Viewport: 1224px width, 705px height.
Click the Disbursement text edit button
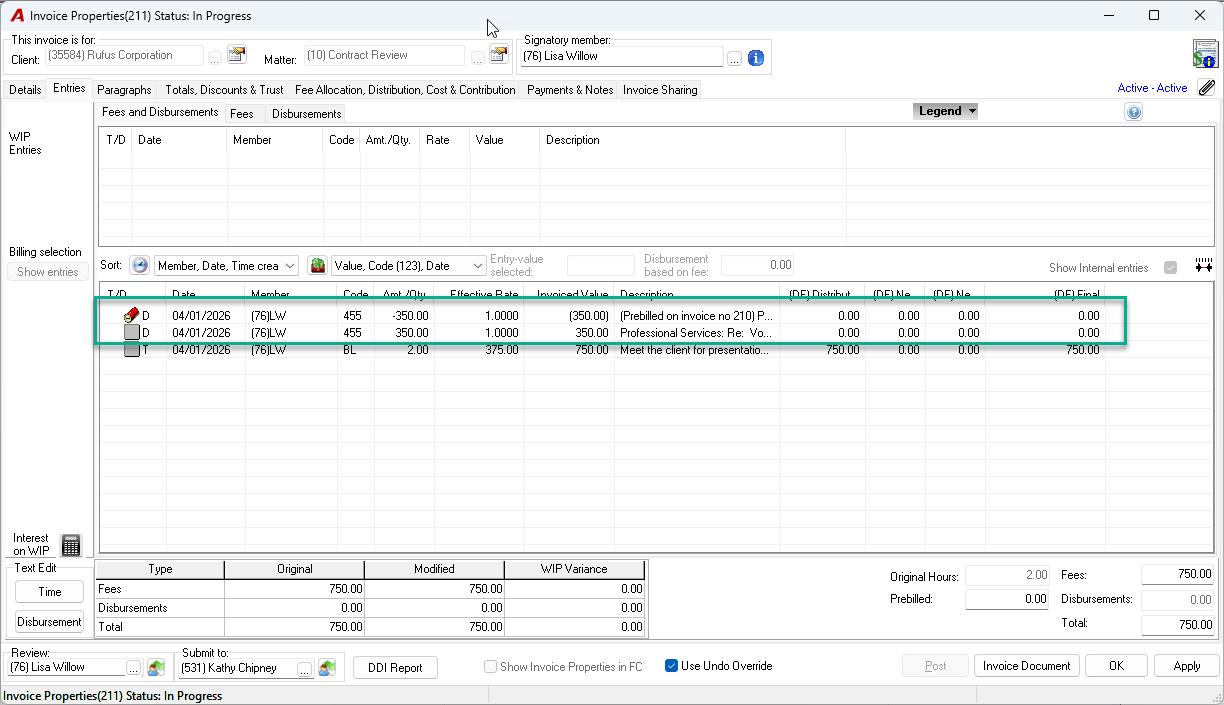50,621
